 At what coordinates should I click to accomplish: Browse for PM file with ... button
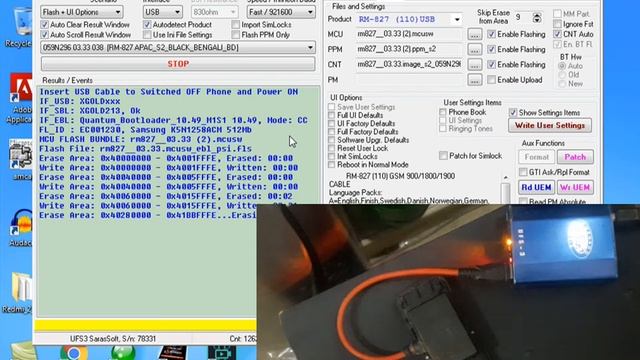(x=474, y=80)
